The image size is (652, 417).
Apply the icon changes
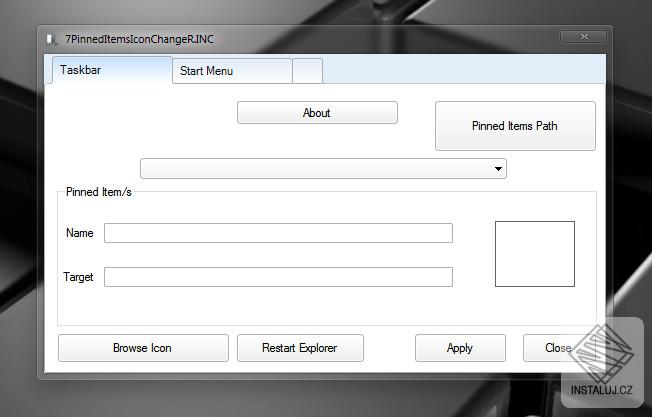pyautogui.click(x=460, y=348)
